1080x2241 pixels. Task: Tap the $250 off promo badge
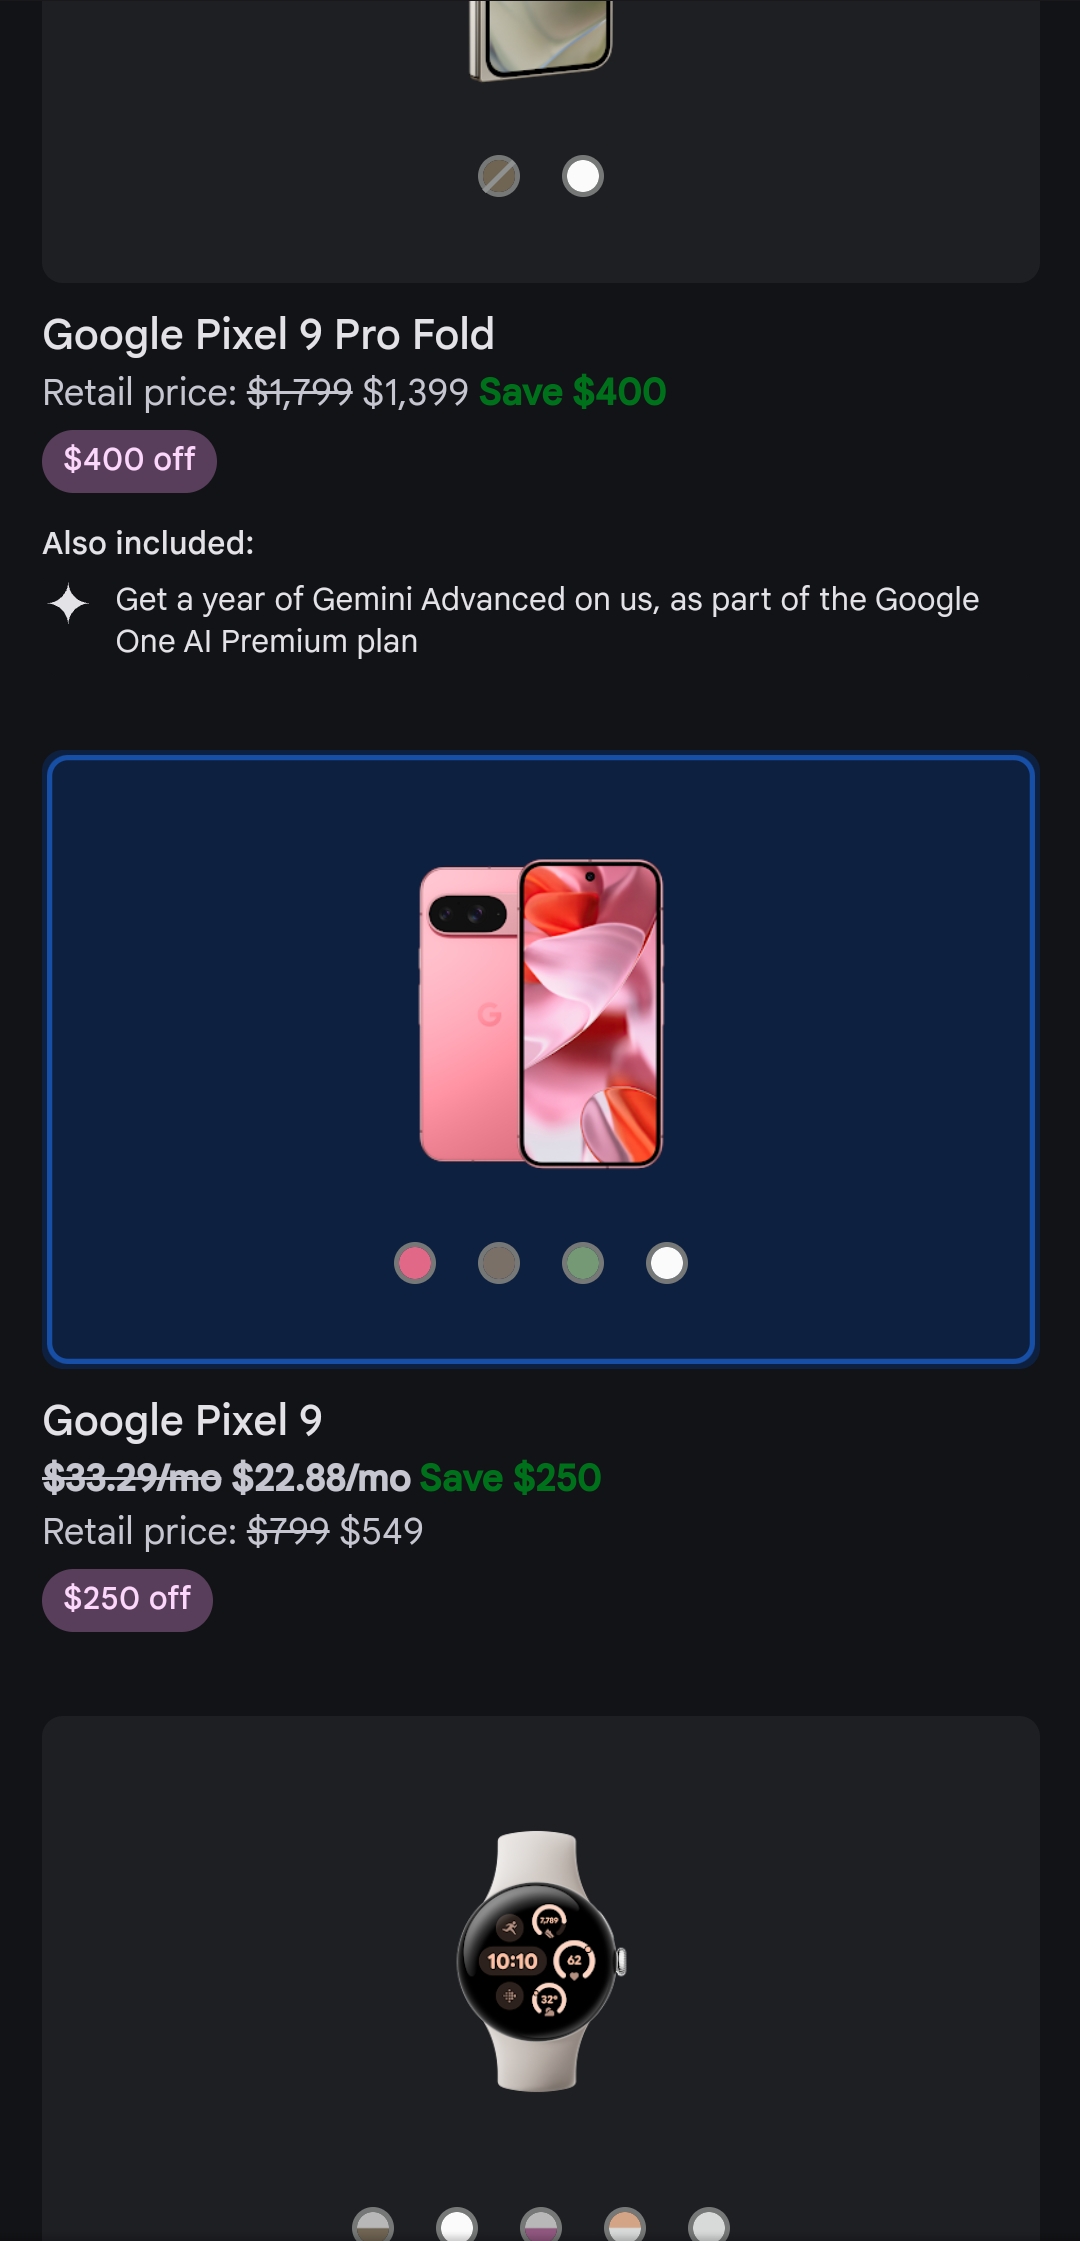click(x=127, y=1600)
